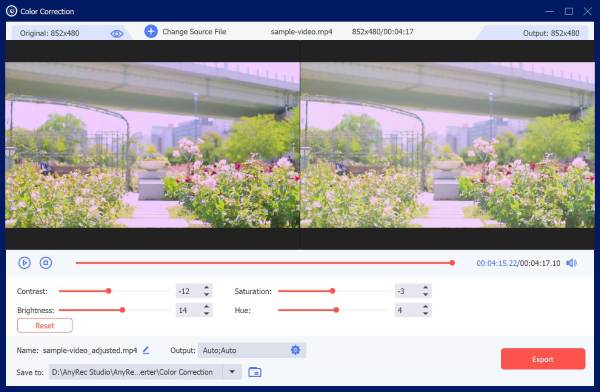
Task: Toggle the original preview eye icon
Action: coord(117,34)
